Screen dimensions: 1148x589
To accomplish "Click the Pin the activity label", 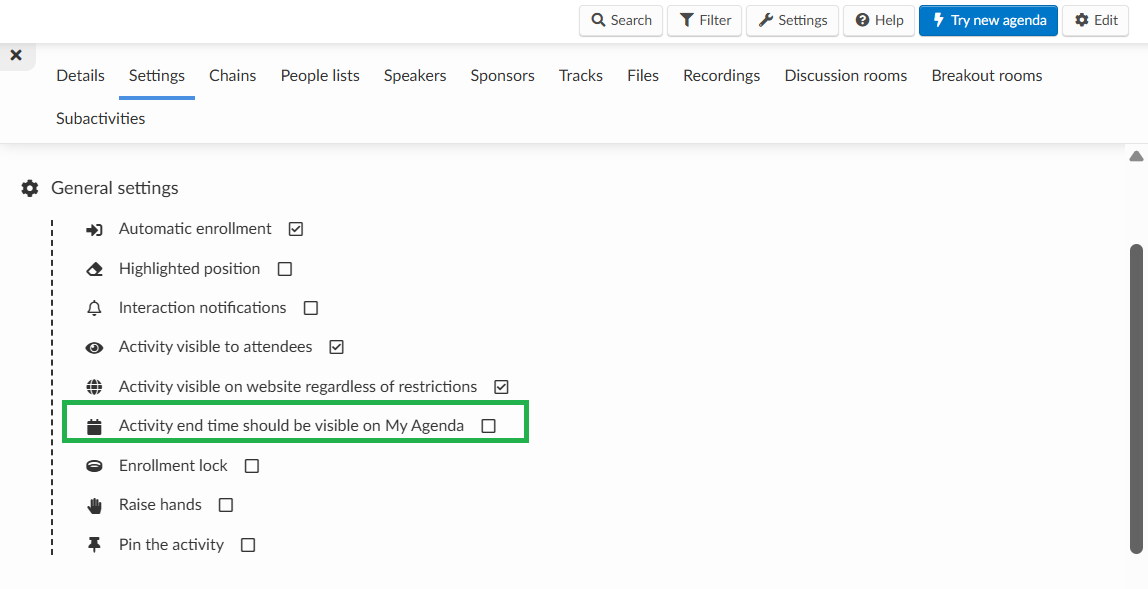I will (x=171, y=545).
